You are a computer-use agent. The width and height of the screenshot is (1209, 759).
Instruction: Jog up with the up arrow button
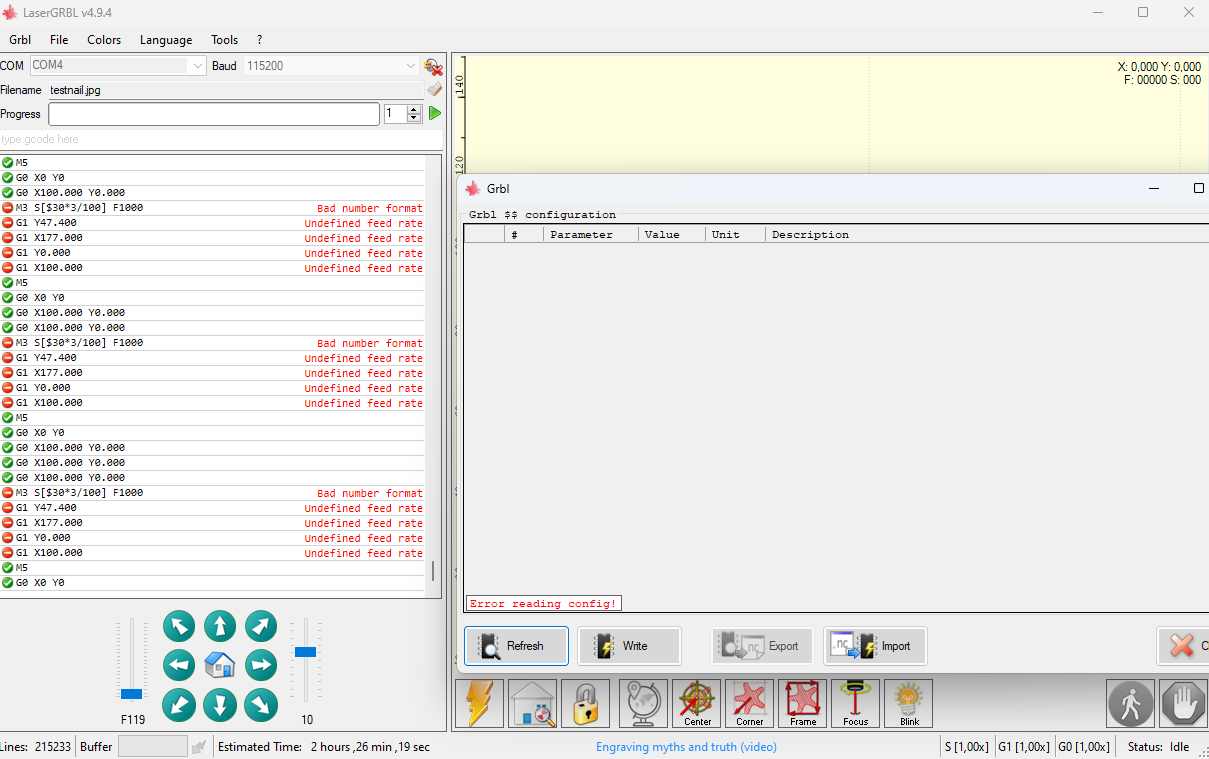click(x=220, y=627)
